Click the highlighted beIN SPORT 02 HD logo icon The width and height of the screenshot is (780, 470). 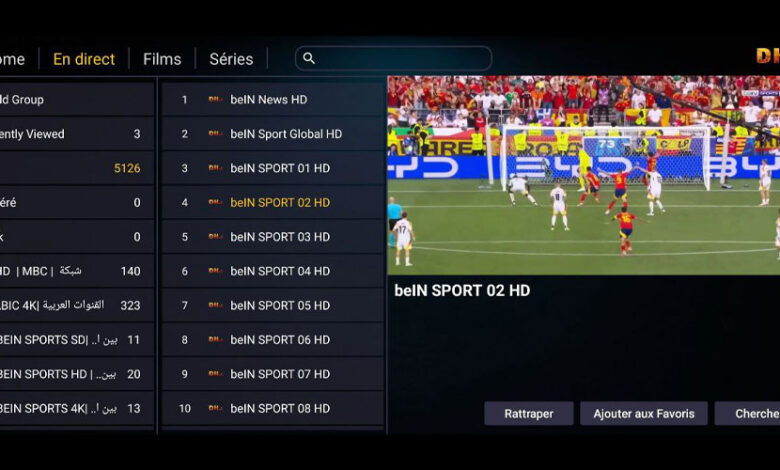(215, 202)
